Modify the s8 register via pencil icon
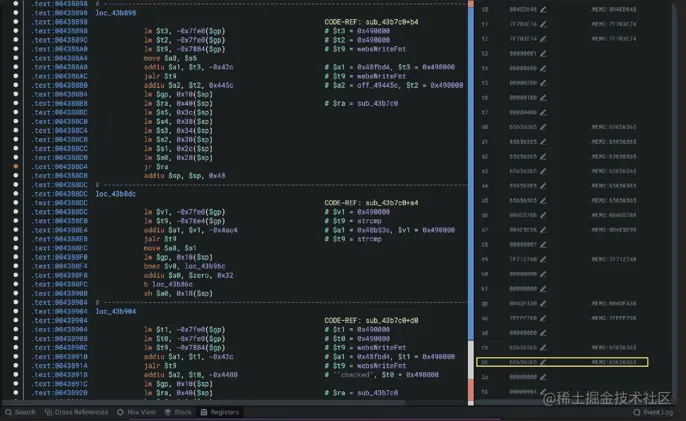Viewport: 686px width, 421px height. 543,333
